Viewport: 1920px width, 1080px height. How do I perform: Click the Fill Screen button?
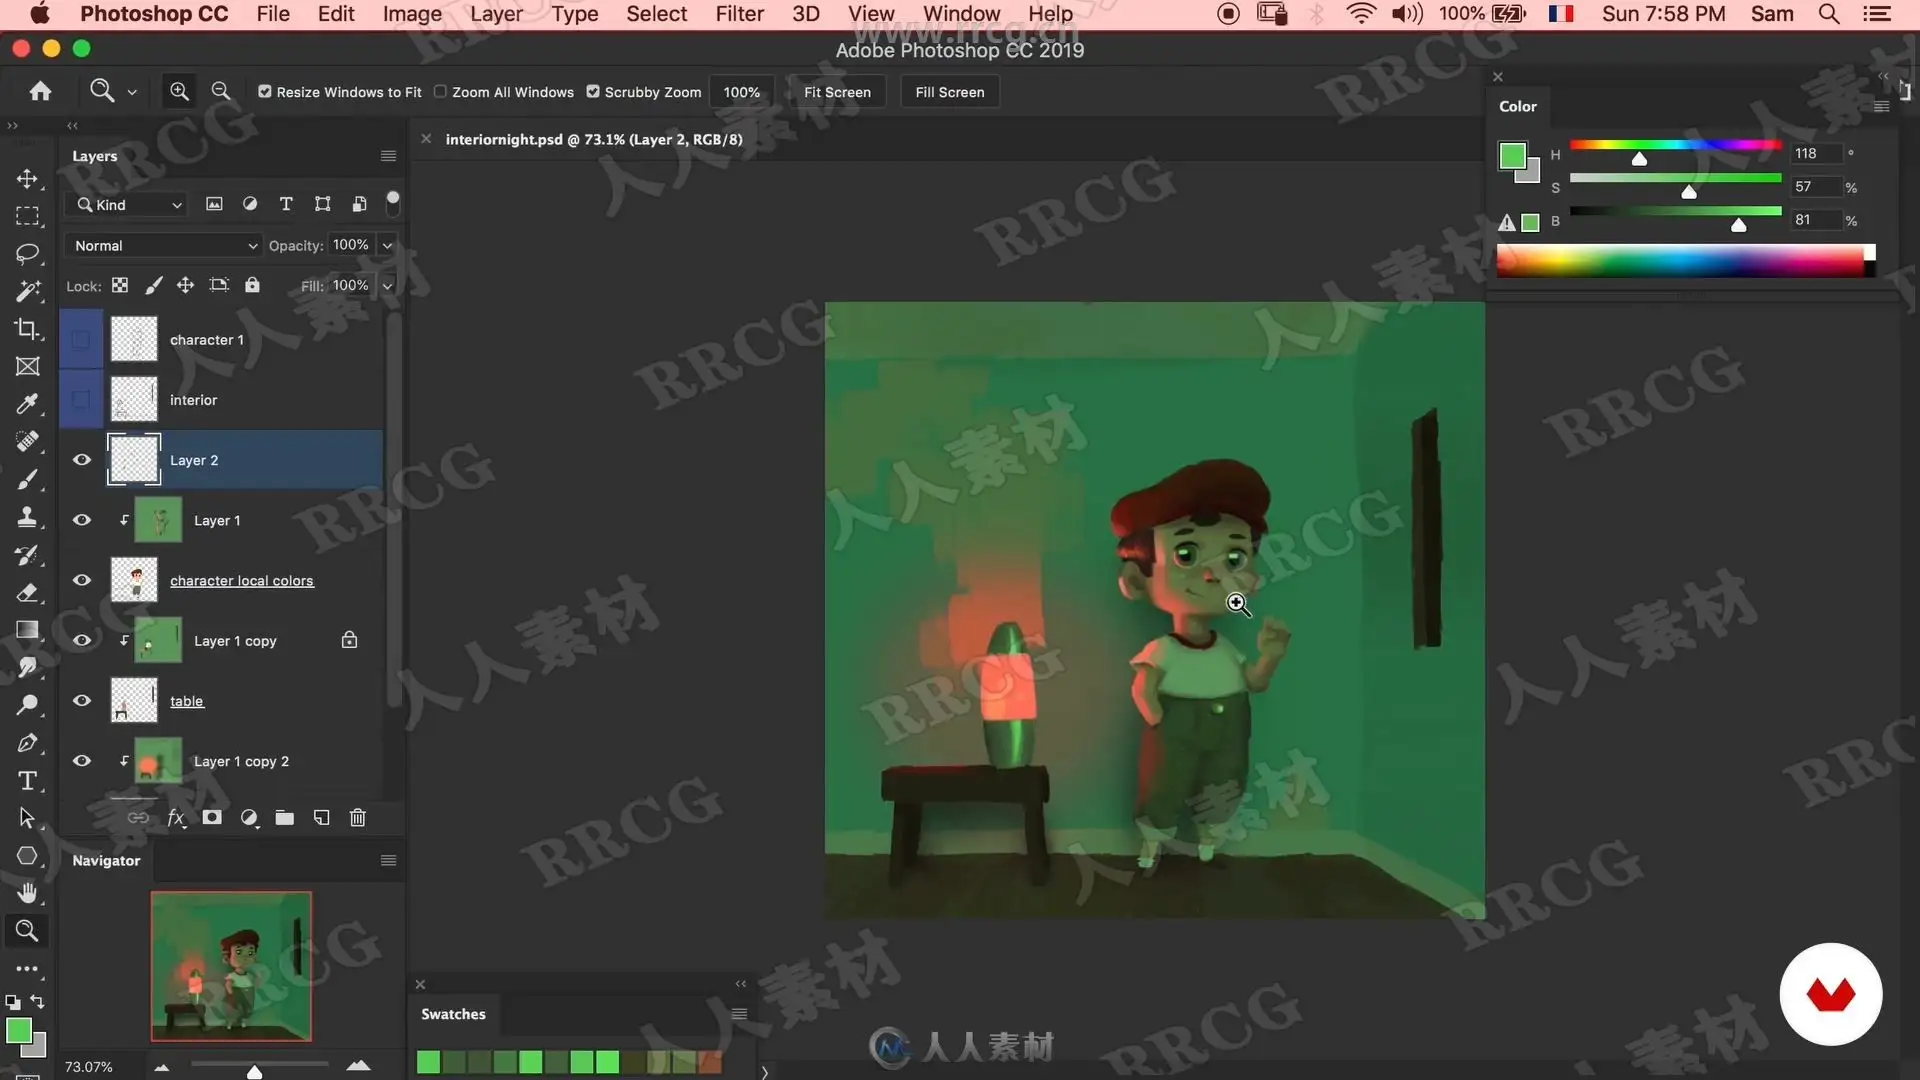(x=950, y=92)
